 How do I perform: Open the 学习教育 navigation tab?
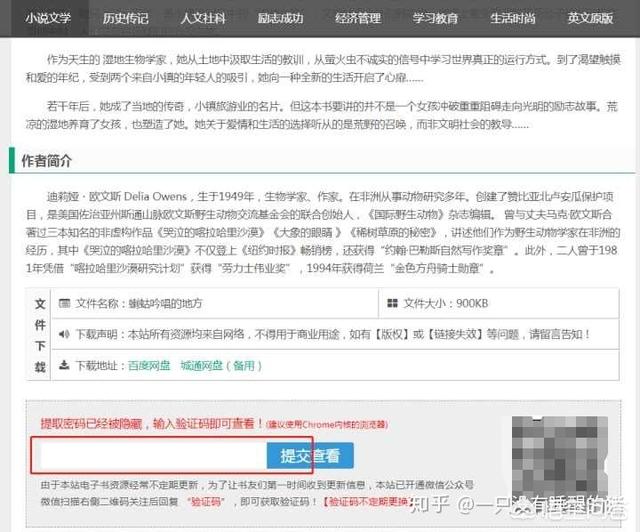click(435, 18)
